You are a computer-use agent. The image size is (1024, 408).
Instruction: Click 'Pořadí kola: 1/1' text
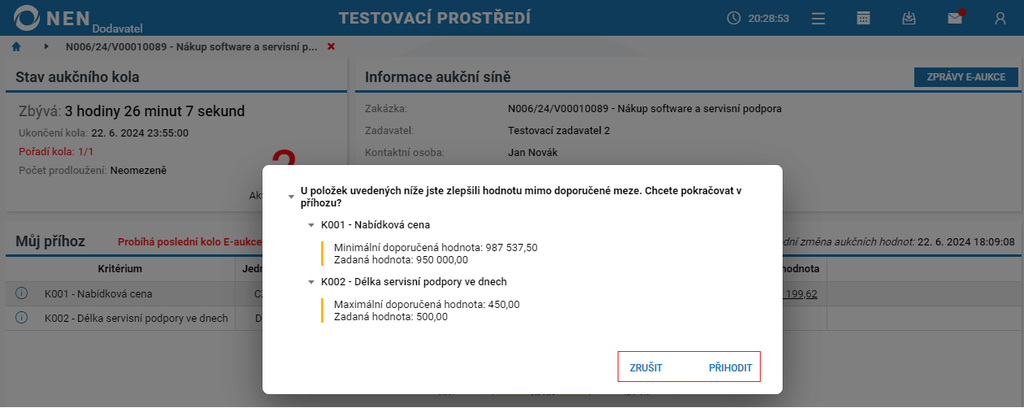[57, 152]
